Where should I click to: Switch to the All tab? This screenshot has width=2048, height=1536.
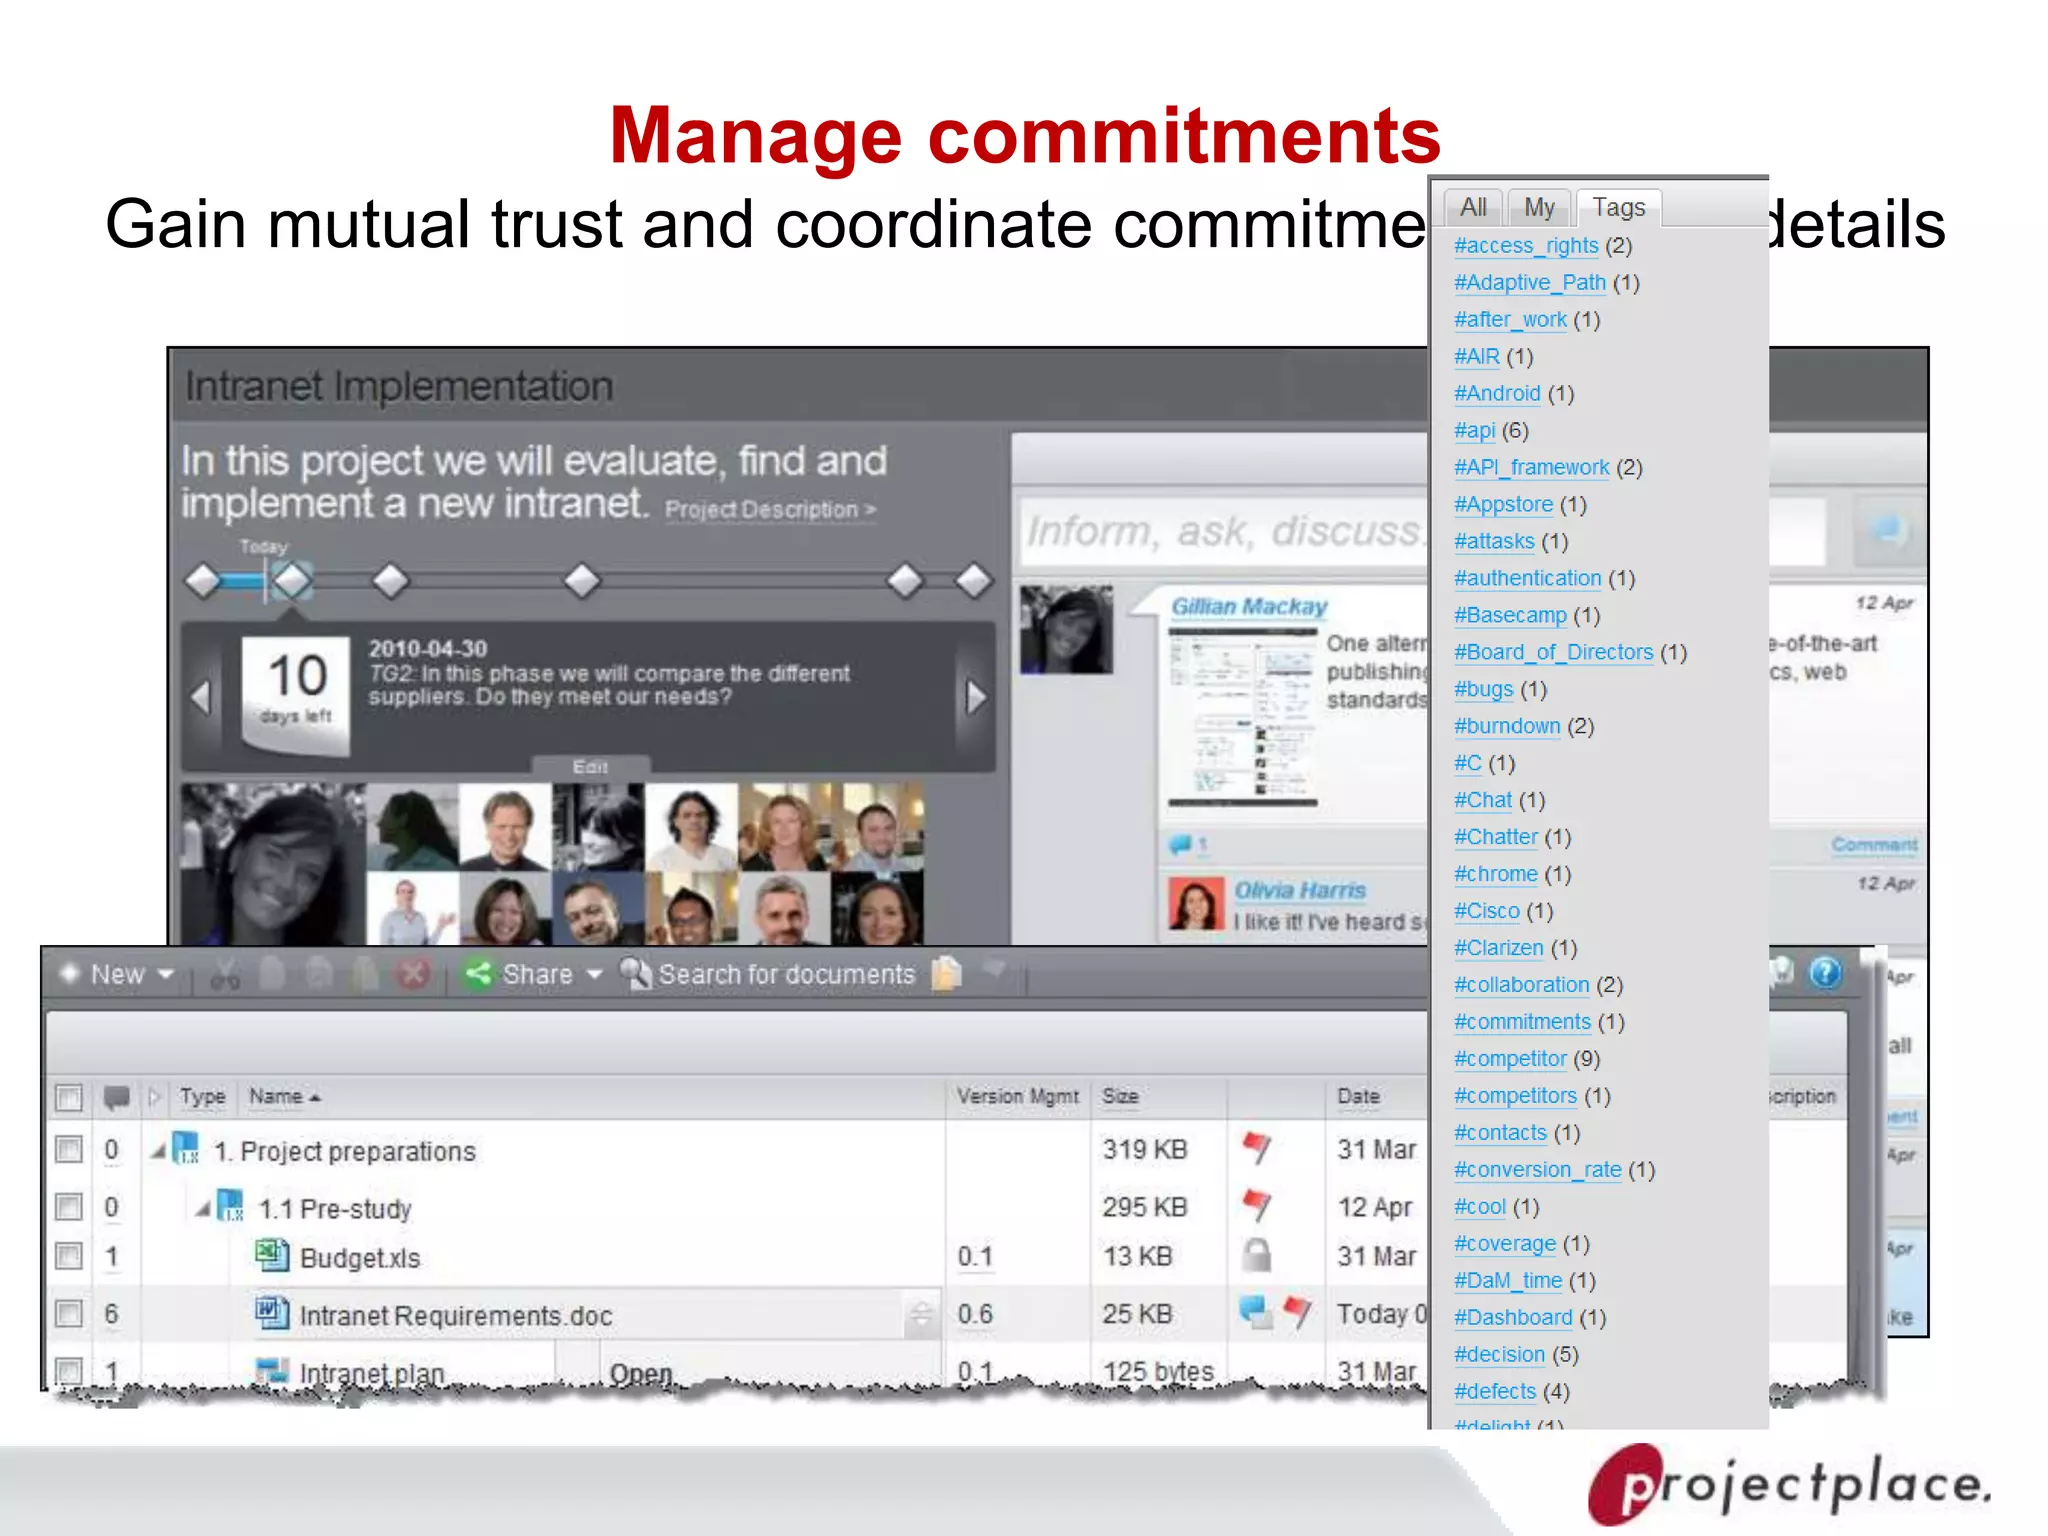click(x=1472, y=207)
